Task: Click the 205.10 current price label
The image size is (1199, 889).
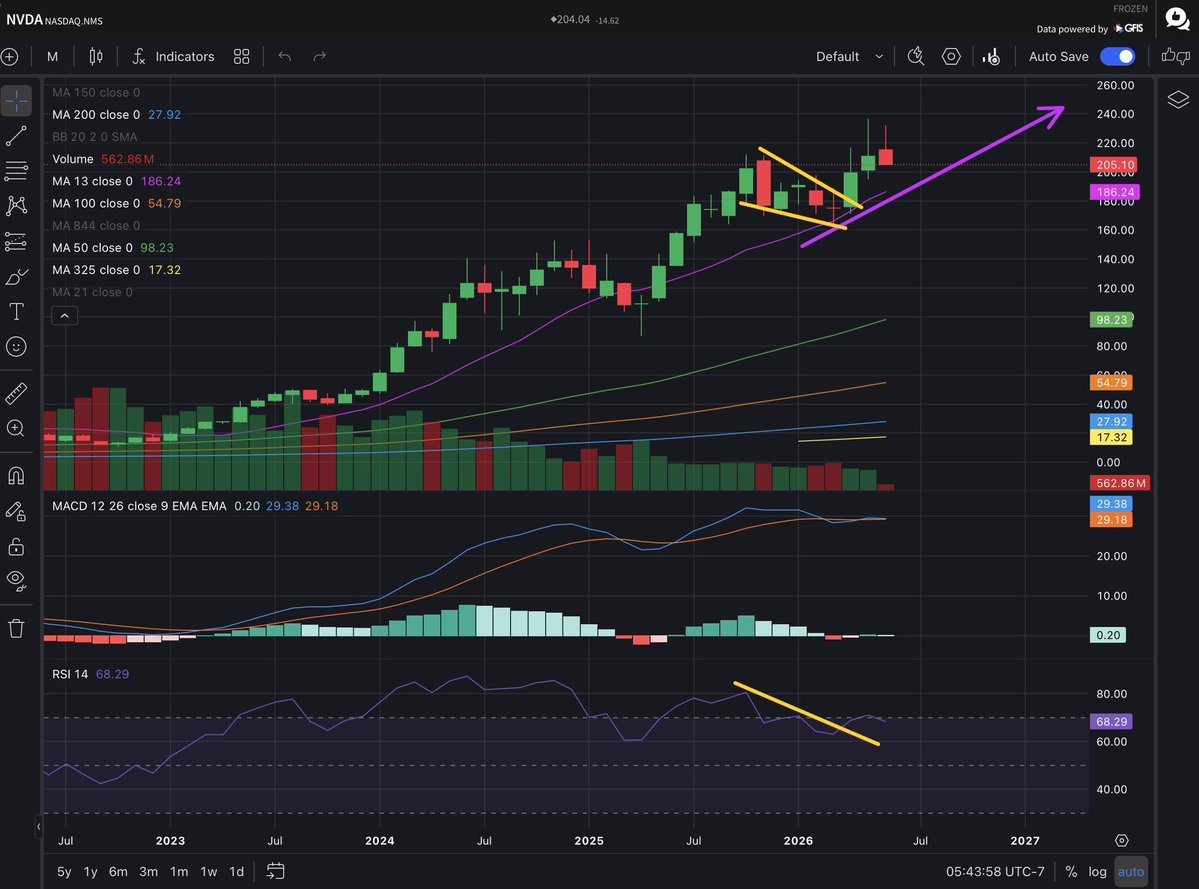Action: coord(1113,165)
